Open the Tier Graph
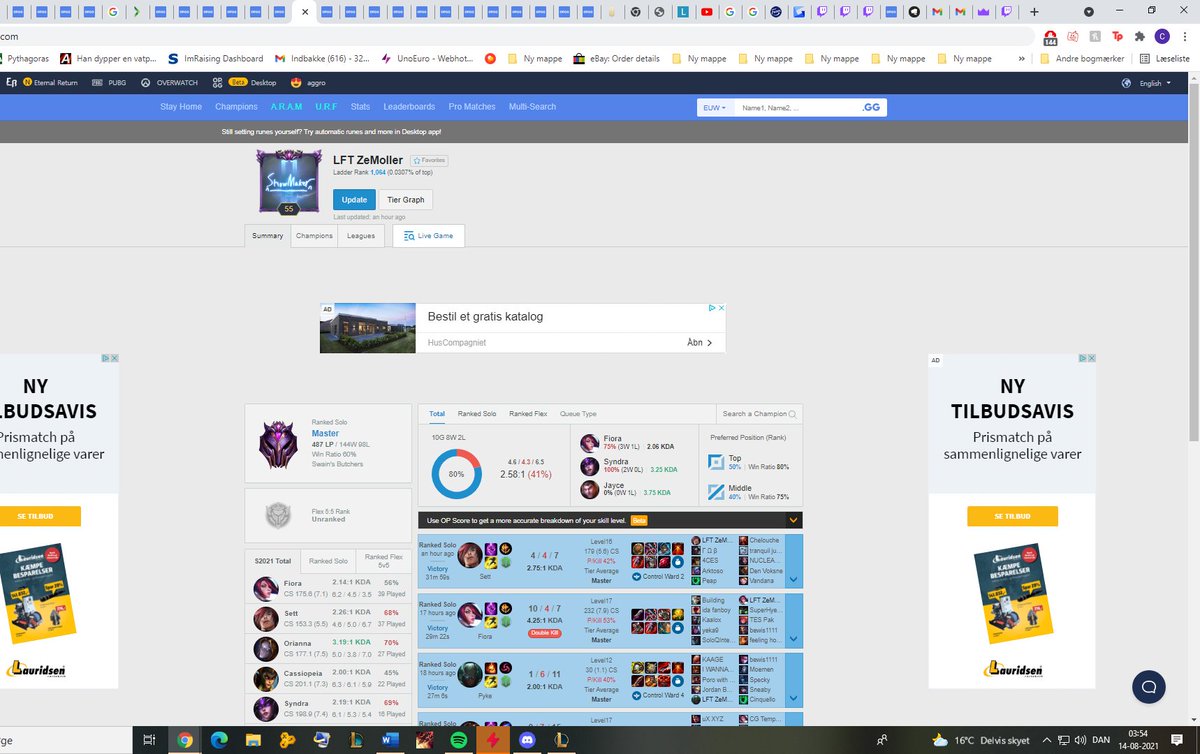This screenshot has width=1200, height=754. [x=405, y=199]
